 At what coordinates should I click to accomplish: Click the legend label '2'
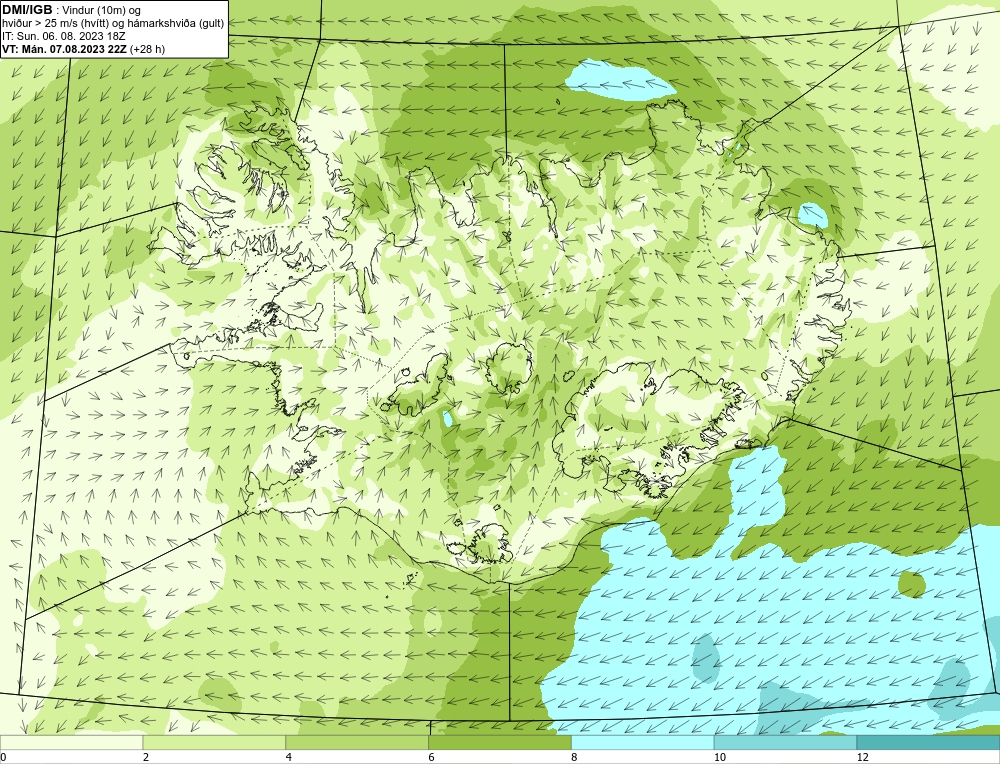point(146,757)
